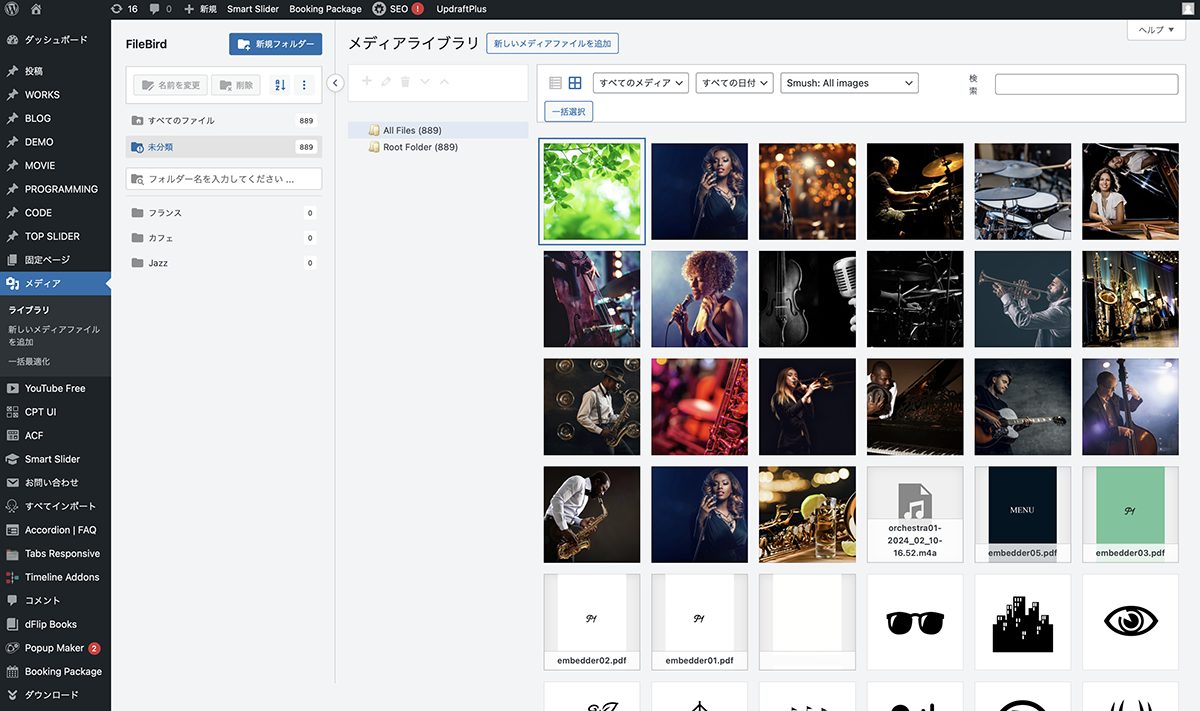
Task: Open the すべての日付 date dropdown
Action: pos(735,83)
